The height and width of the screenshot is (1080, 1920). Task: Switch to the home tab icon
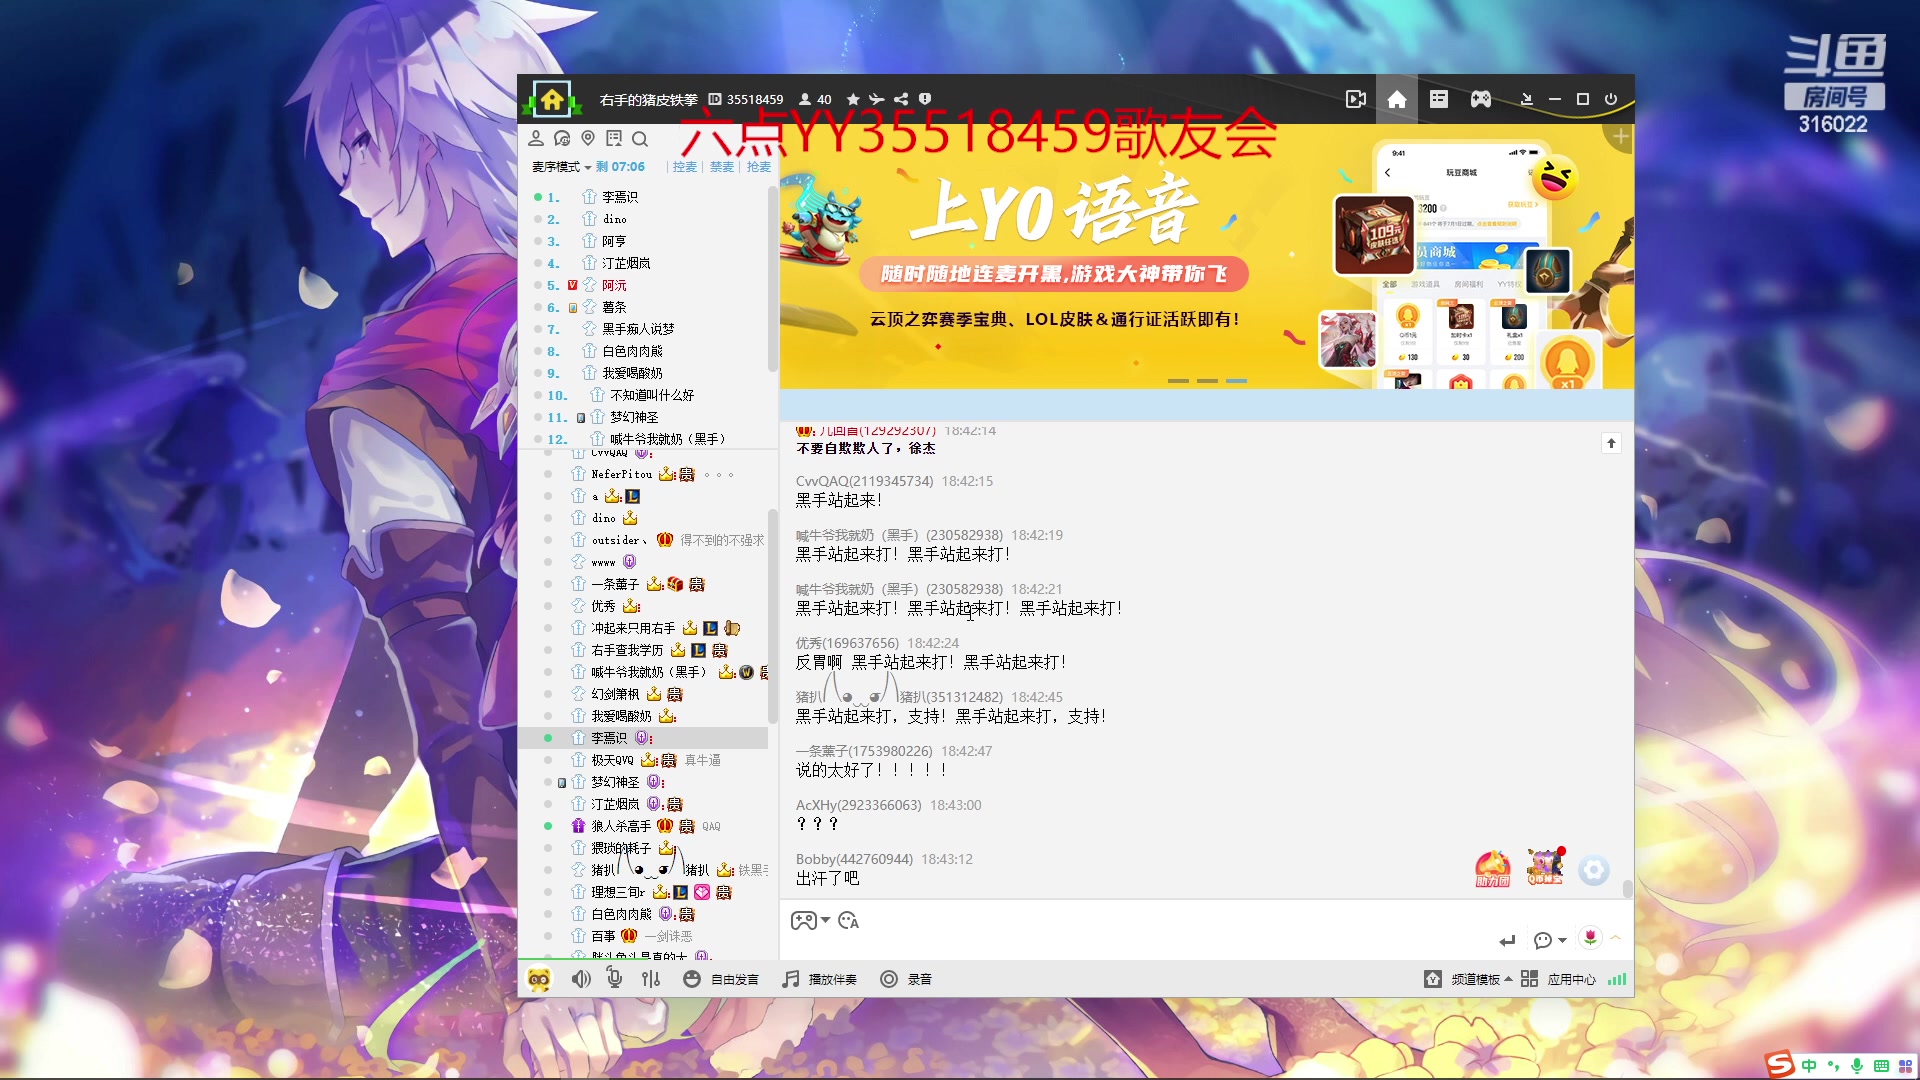tap(1397, 99)
